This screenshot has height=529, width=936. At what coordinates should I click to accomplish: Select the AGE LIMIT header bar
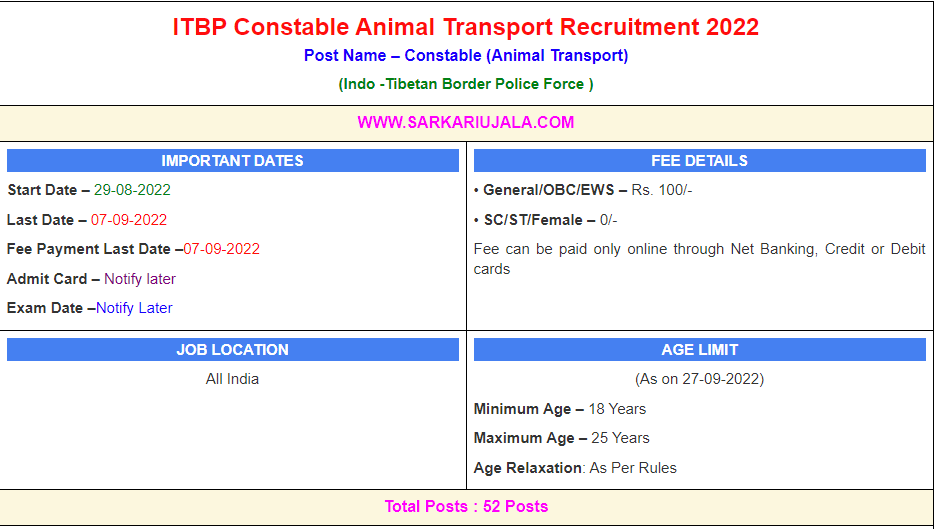pos(699,350)
